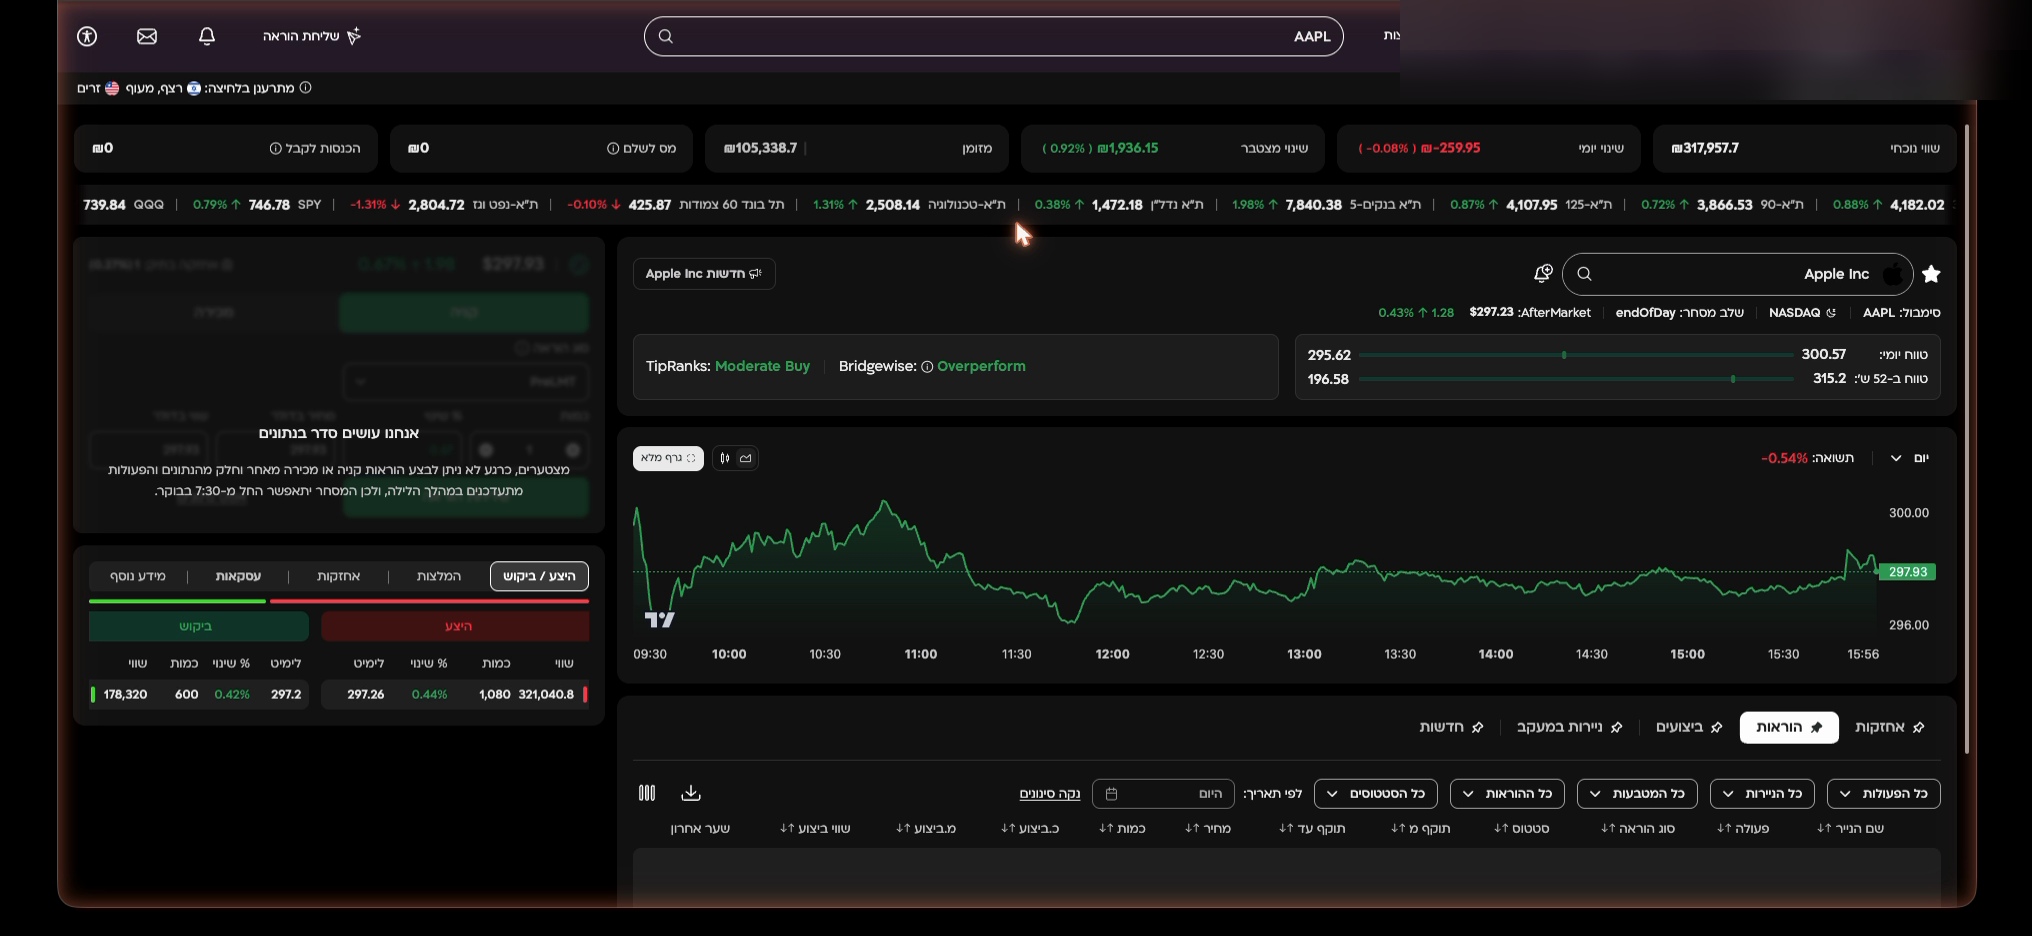The image size is (2032, 936).
Task: Sort table by שם הנייר column
Action: coord(1850,828)
